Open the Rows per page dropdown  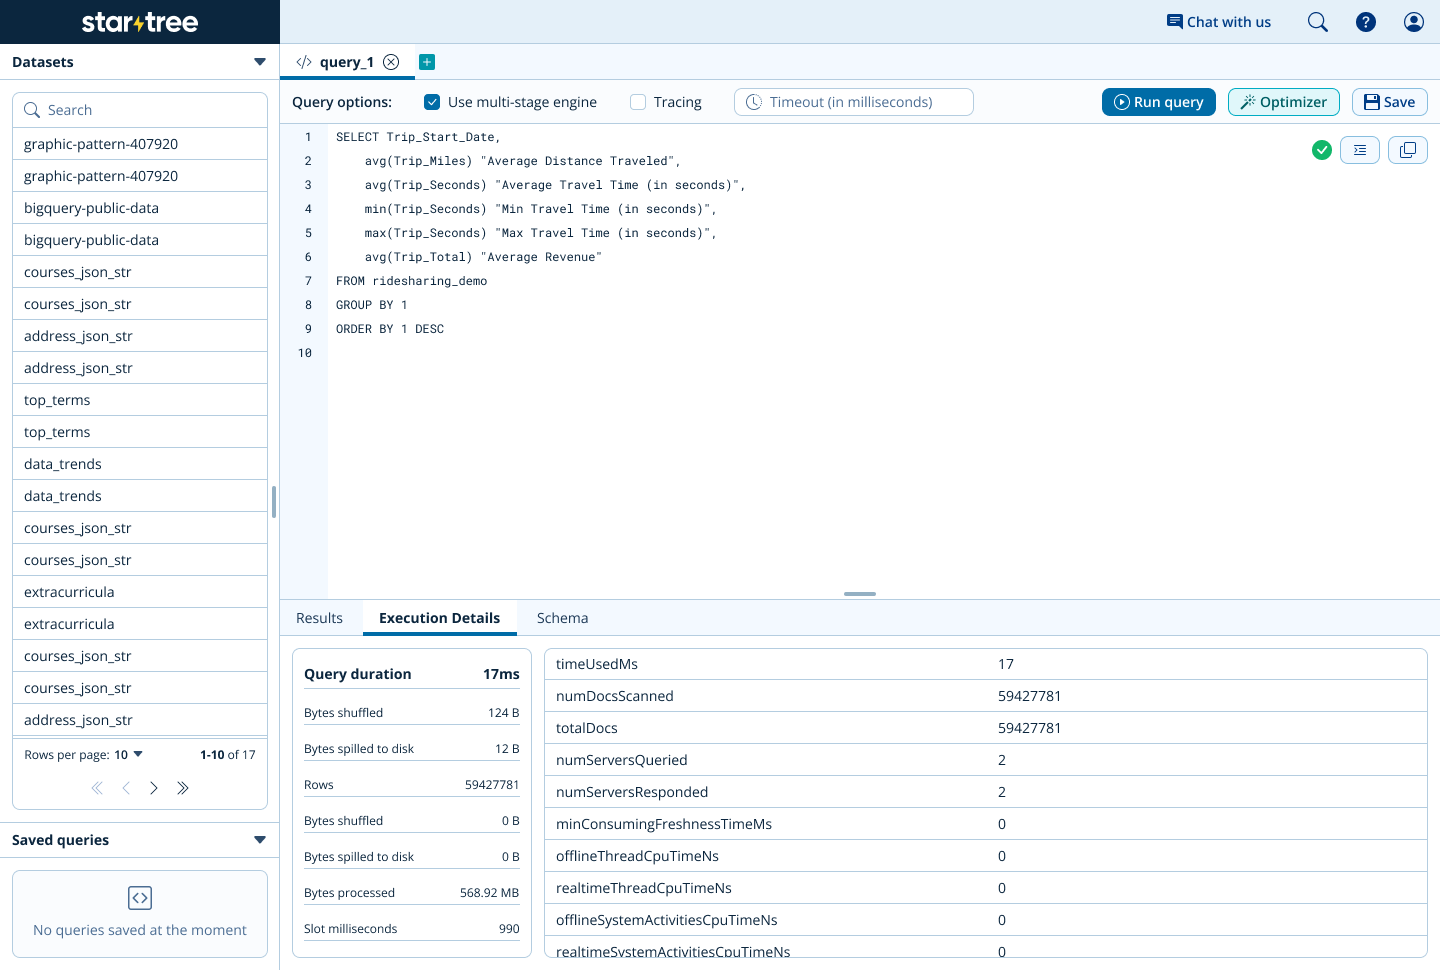pyautogui.click(x=129, y=755)
